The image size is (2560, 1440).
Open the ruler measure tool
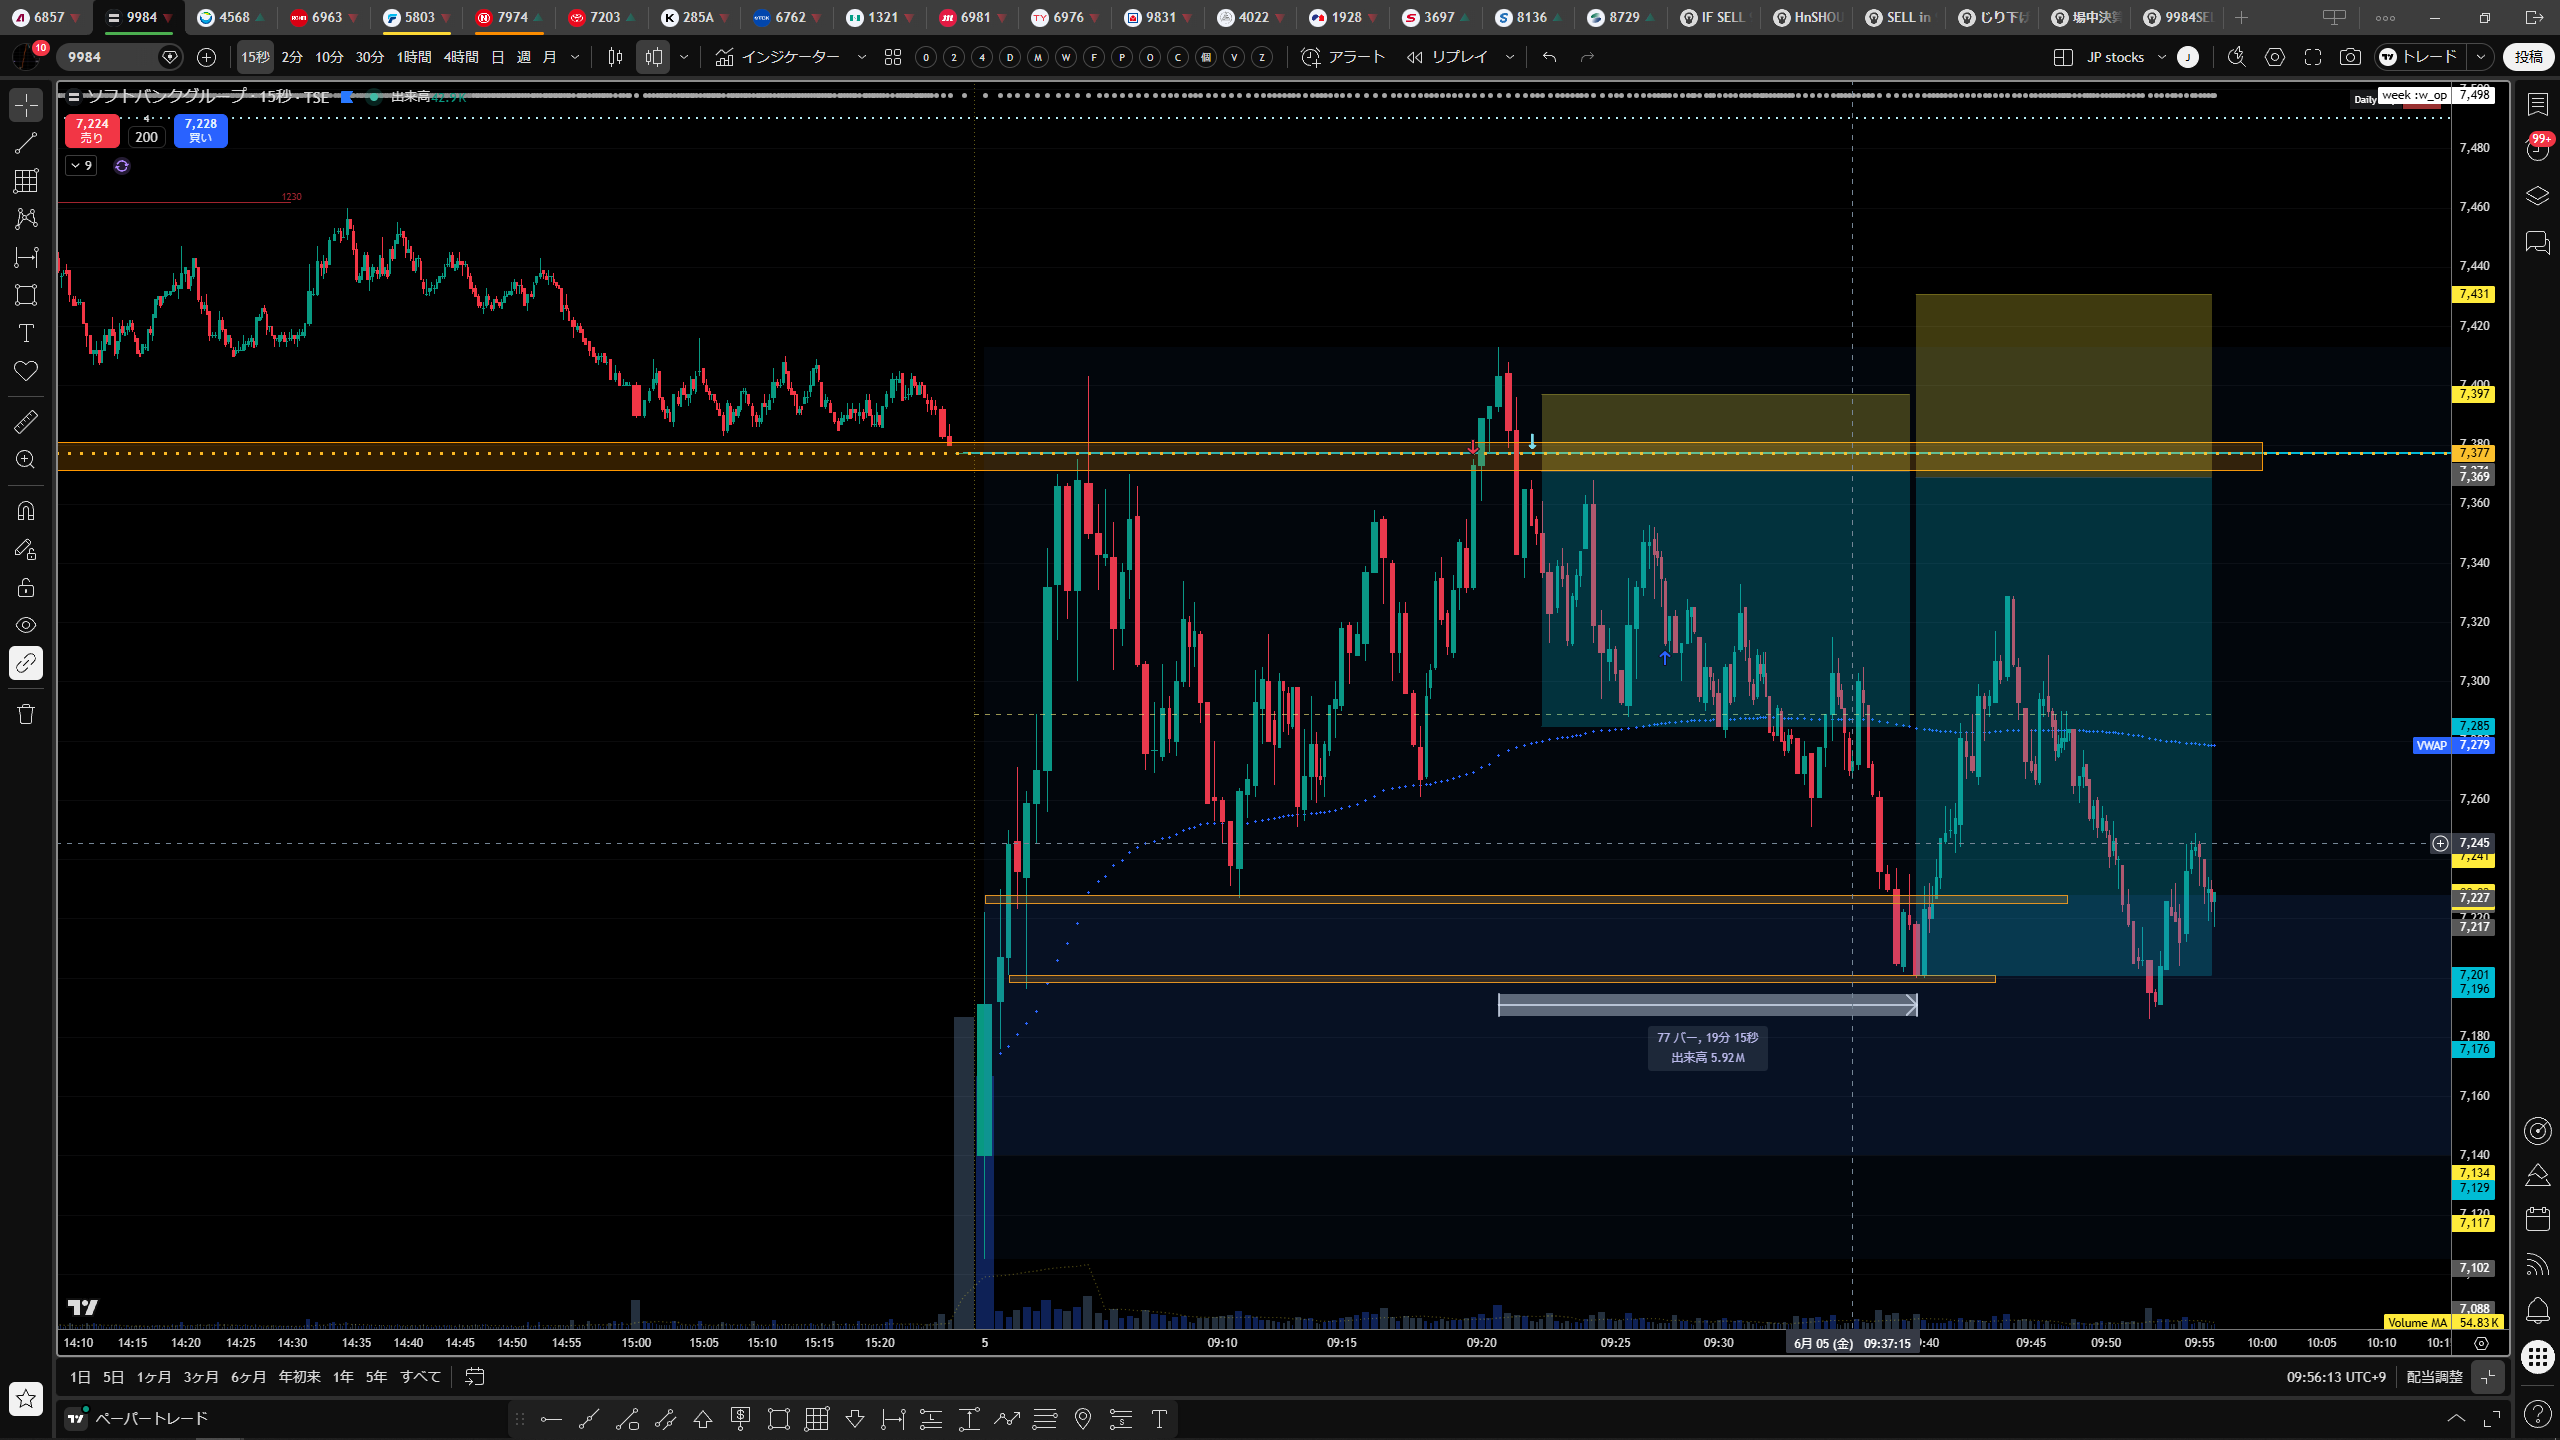pos(26,422)
